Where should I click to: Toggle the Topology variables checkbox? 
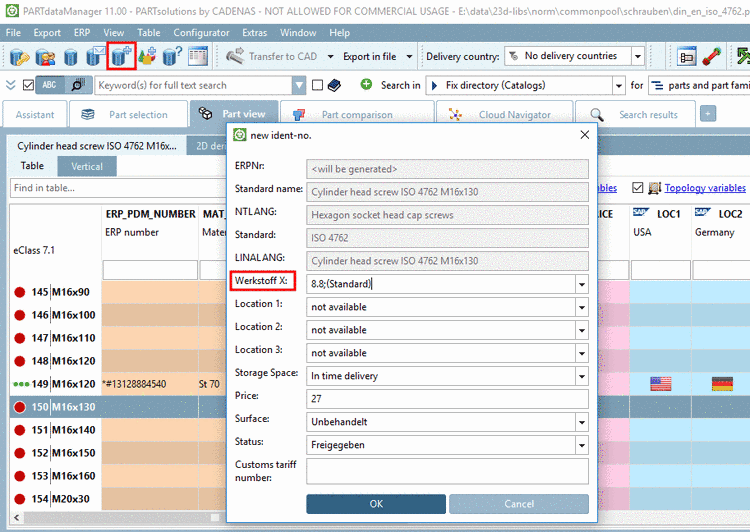pyautogui.click(x=637, y=188)
